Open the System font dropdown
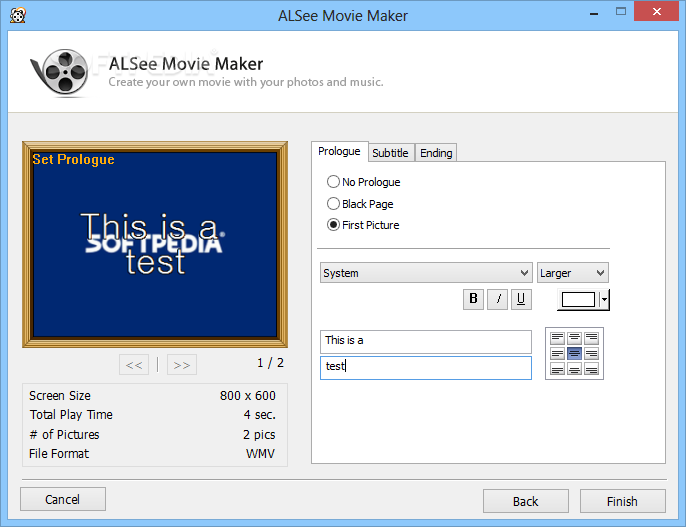 click(x=426, y=273)
